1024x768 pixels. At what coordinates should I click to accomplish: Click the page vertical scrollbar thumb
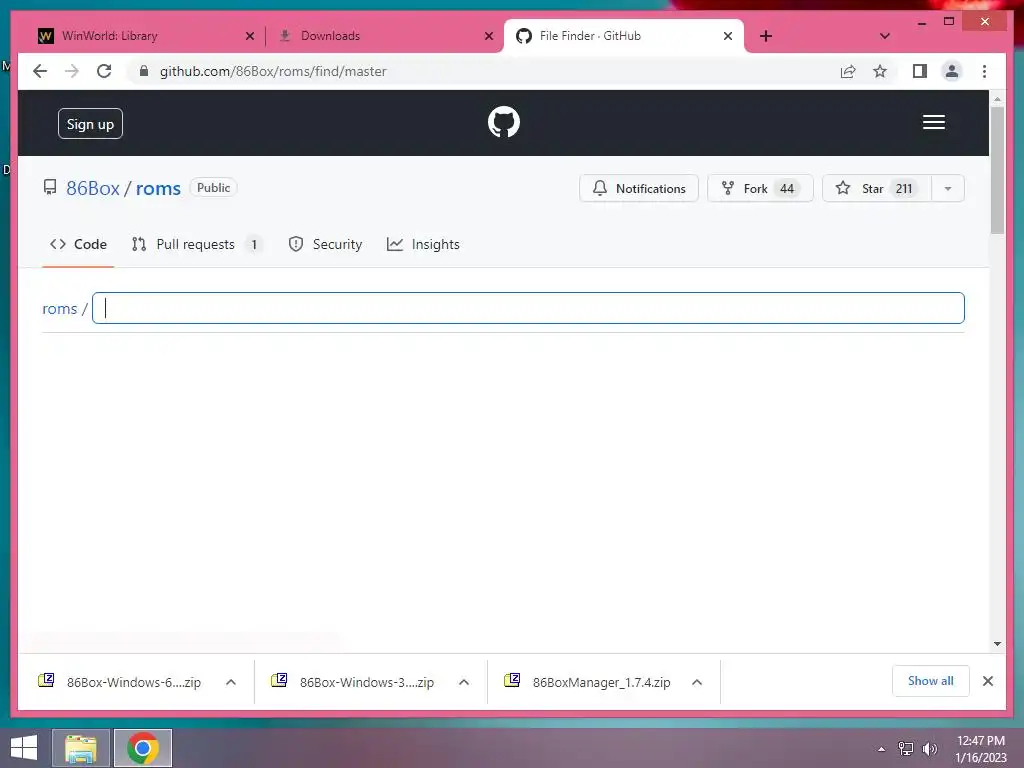[997, 170]
